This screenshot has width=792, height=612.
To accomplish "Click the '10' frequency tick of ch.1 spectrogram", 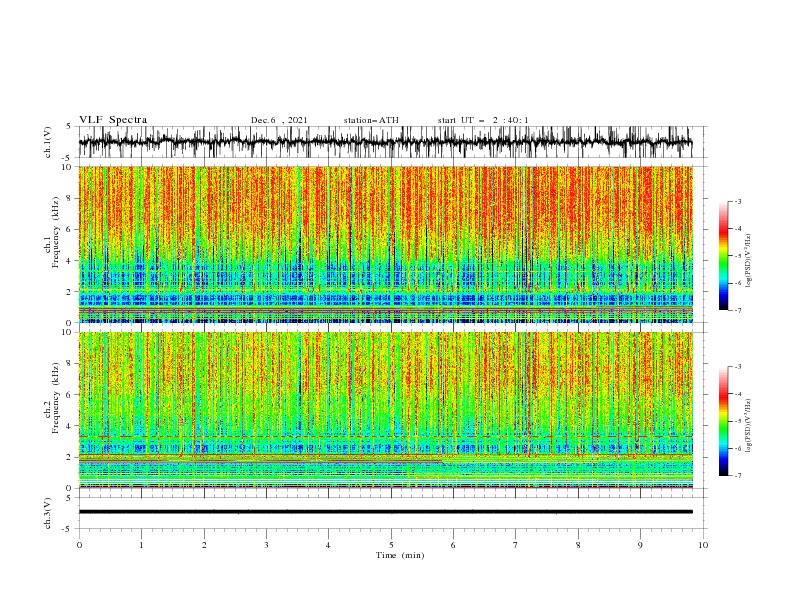I will click(x=67, y=167).
